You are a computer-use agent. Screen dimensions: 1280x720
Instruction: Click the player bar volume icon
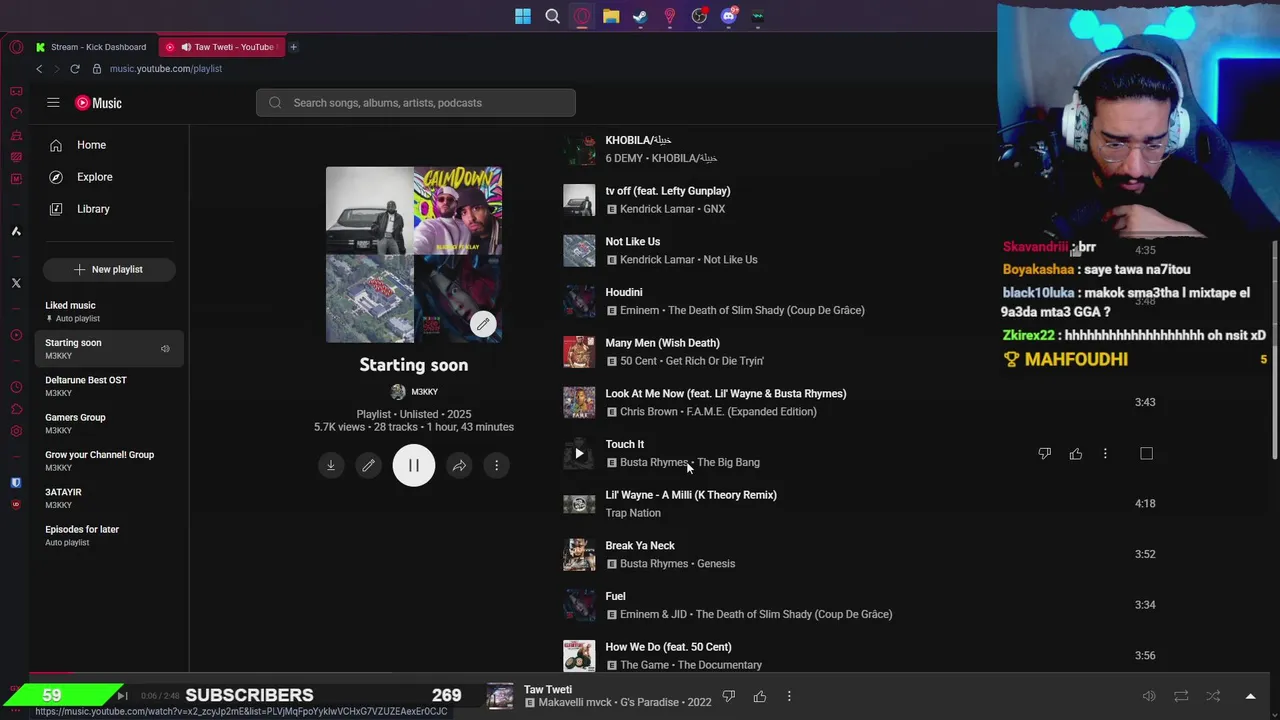[1149, 696]
